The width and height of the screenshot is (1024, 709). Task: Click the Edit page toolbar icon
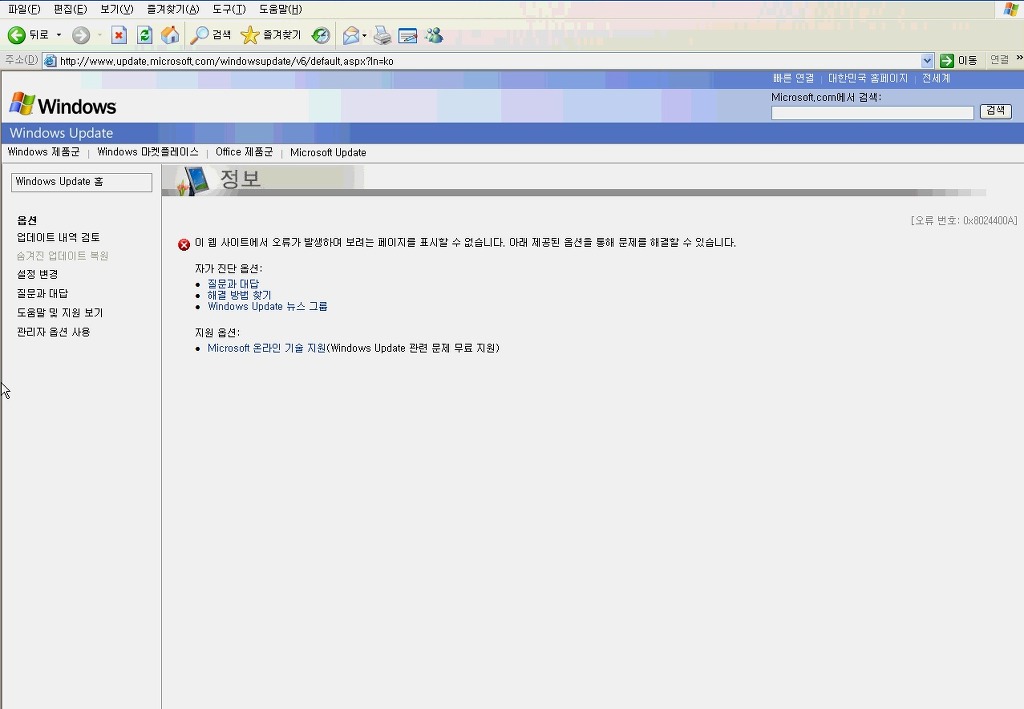408,35
